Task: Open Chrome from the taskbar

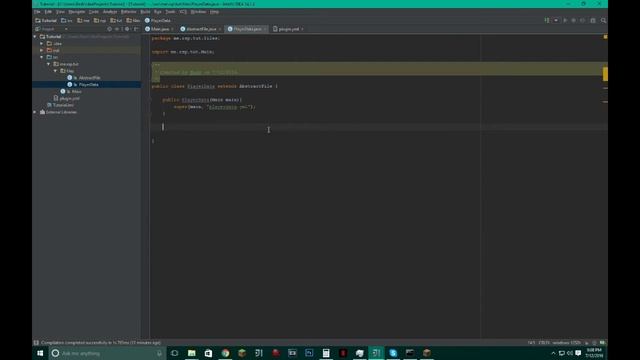Action: (225, 353)
